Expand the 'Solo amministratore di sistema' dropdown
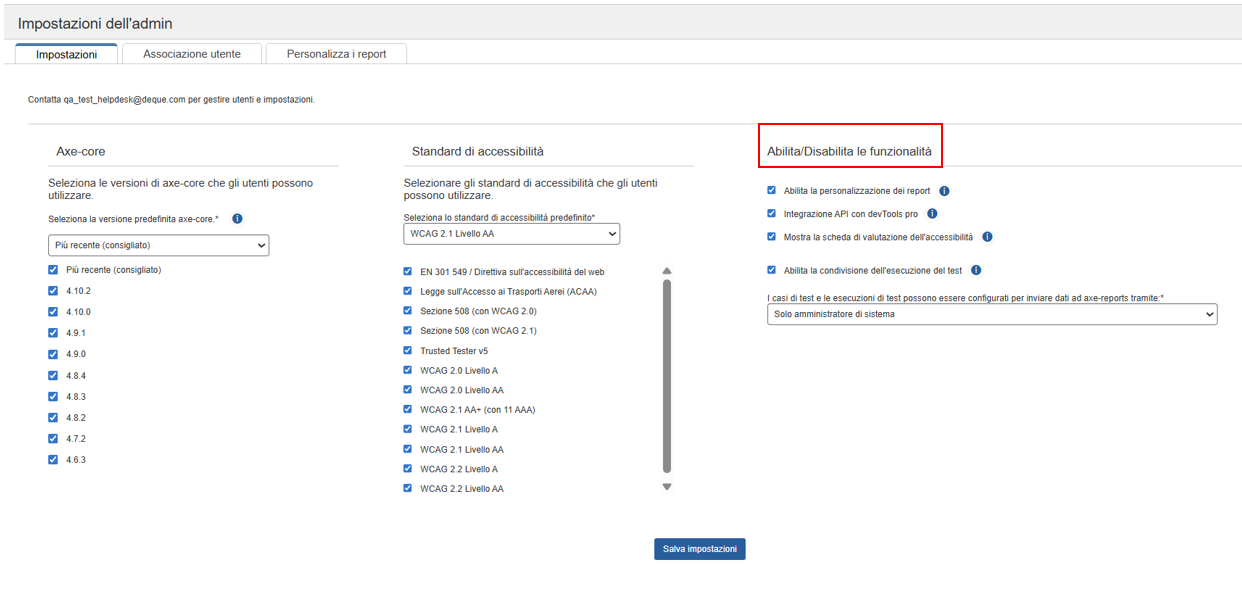The width and height of the screenshot is (1242, 598). 991,314
